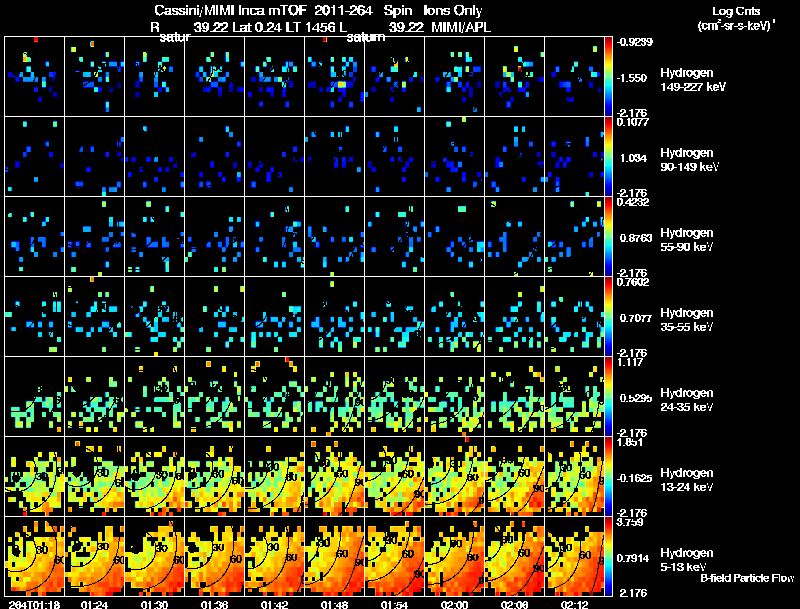Select the 01:48 time label
This screenshot has width=800, height=609.
coord(334,605)
